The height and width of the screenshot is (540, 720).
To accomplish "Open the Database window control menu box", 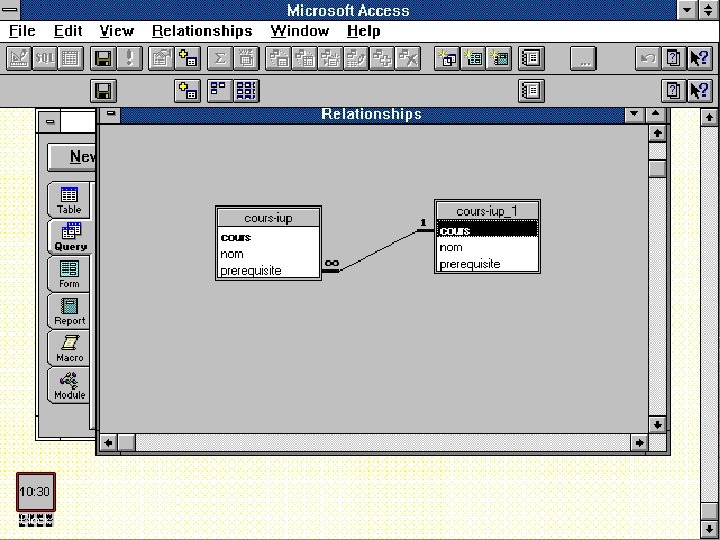I will [x=50, y=122].
